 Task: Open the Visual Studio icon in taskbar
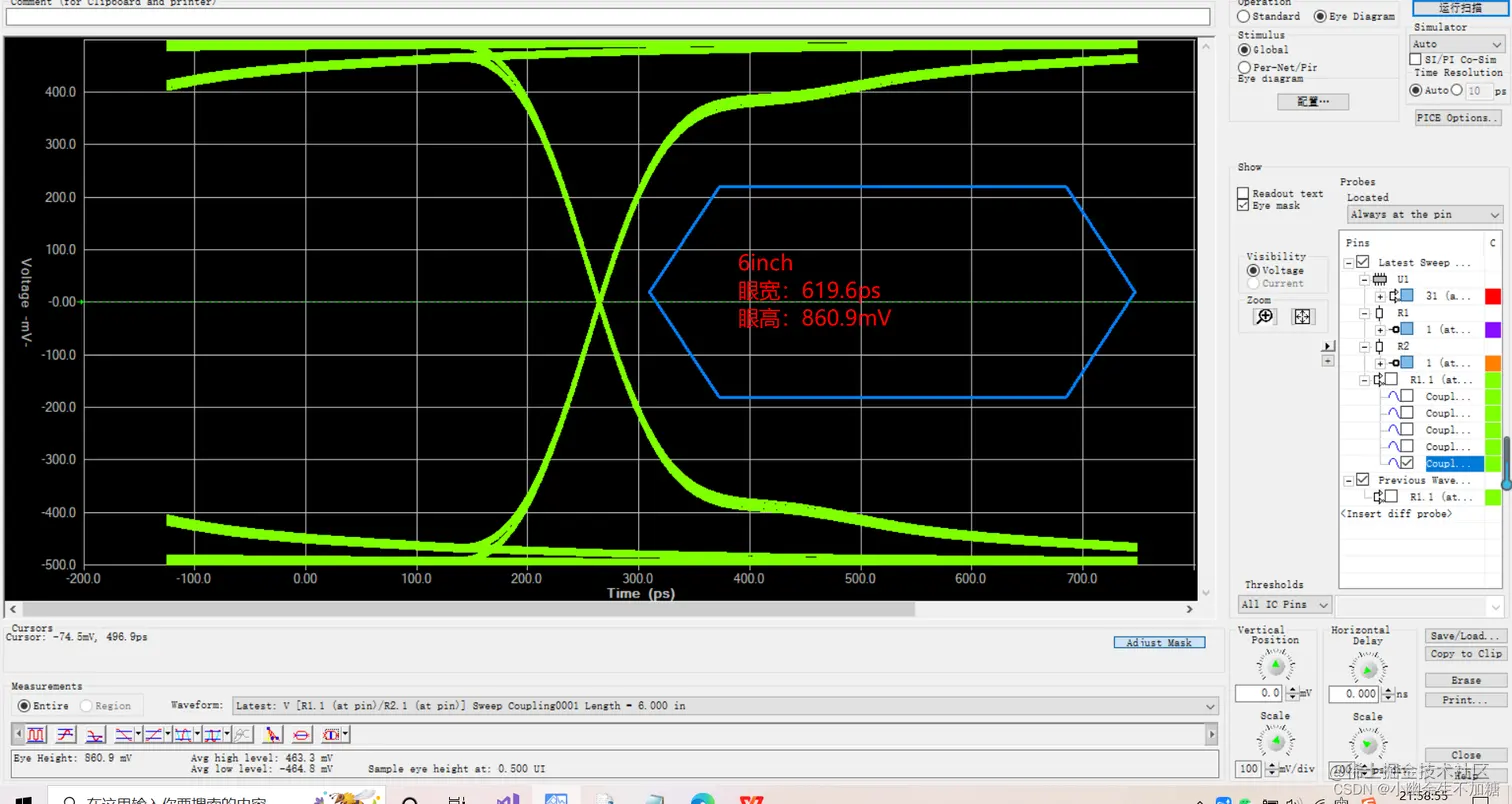tap(508, 798)
